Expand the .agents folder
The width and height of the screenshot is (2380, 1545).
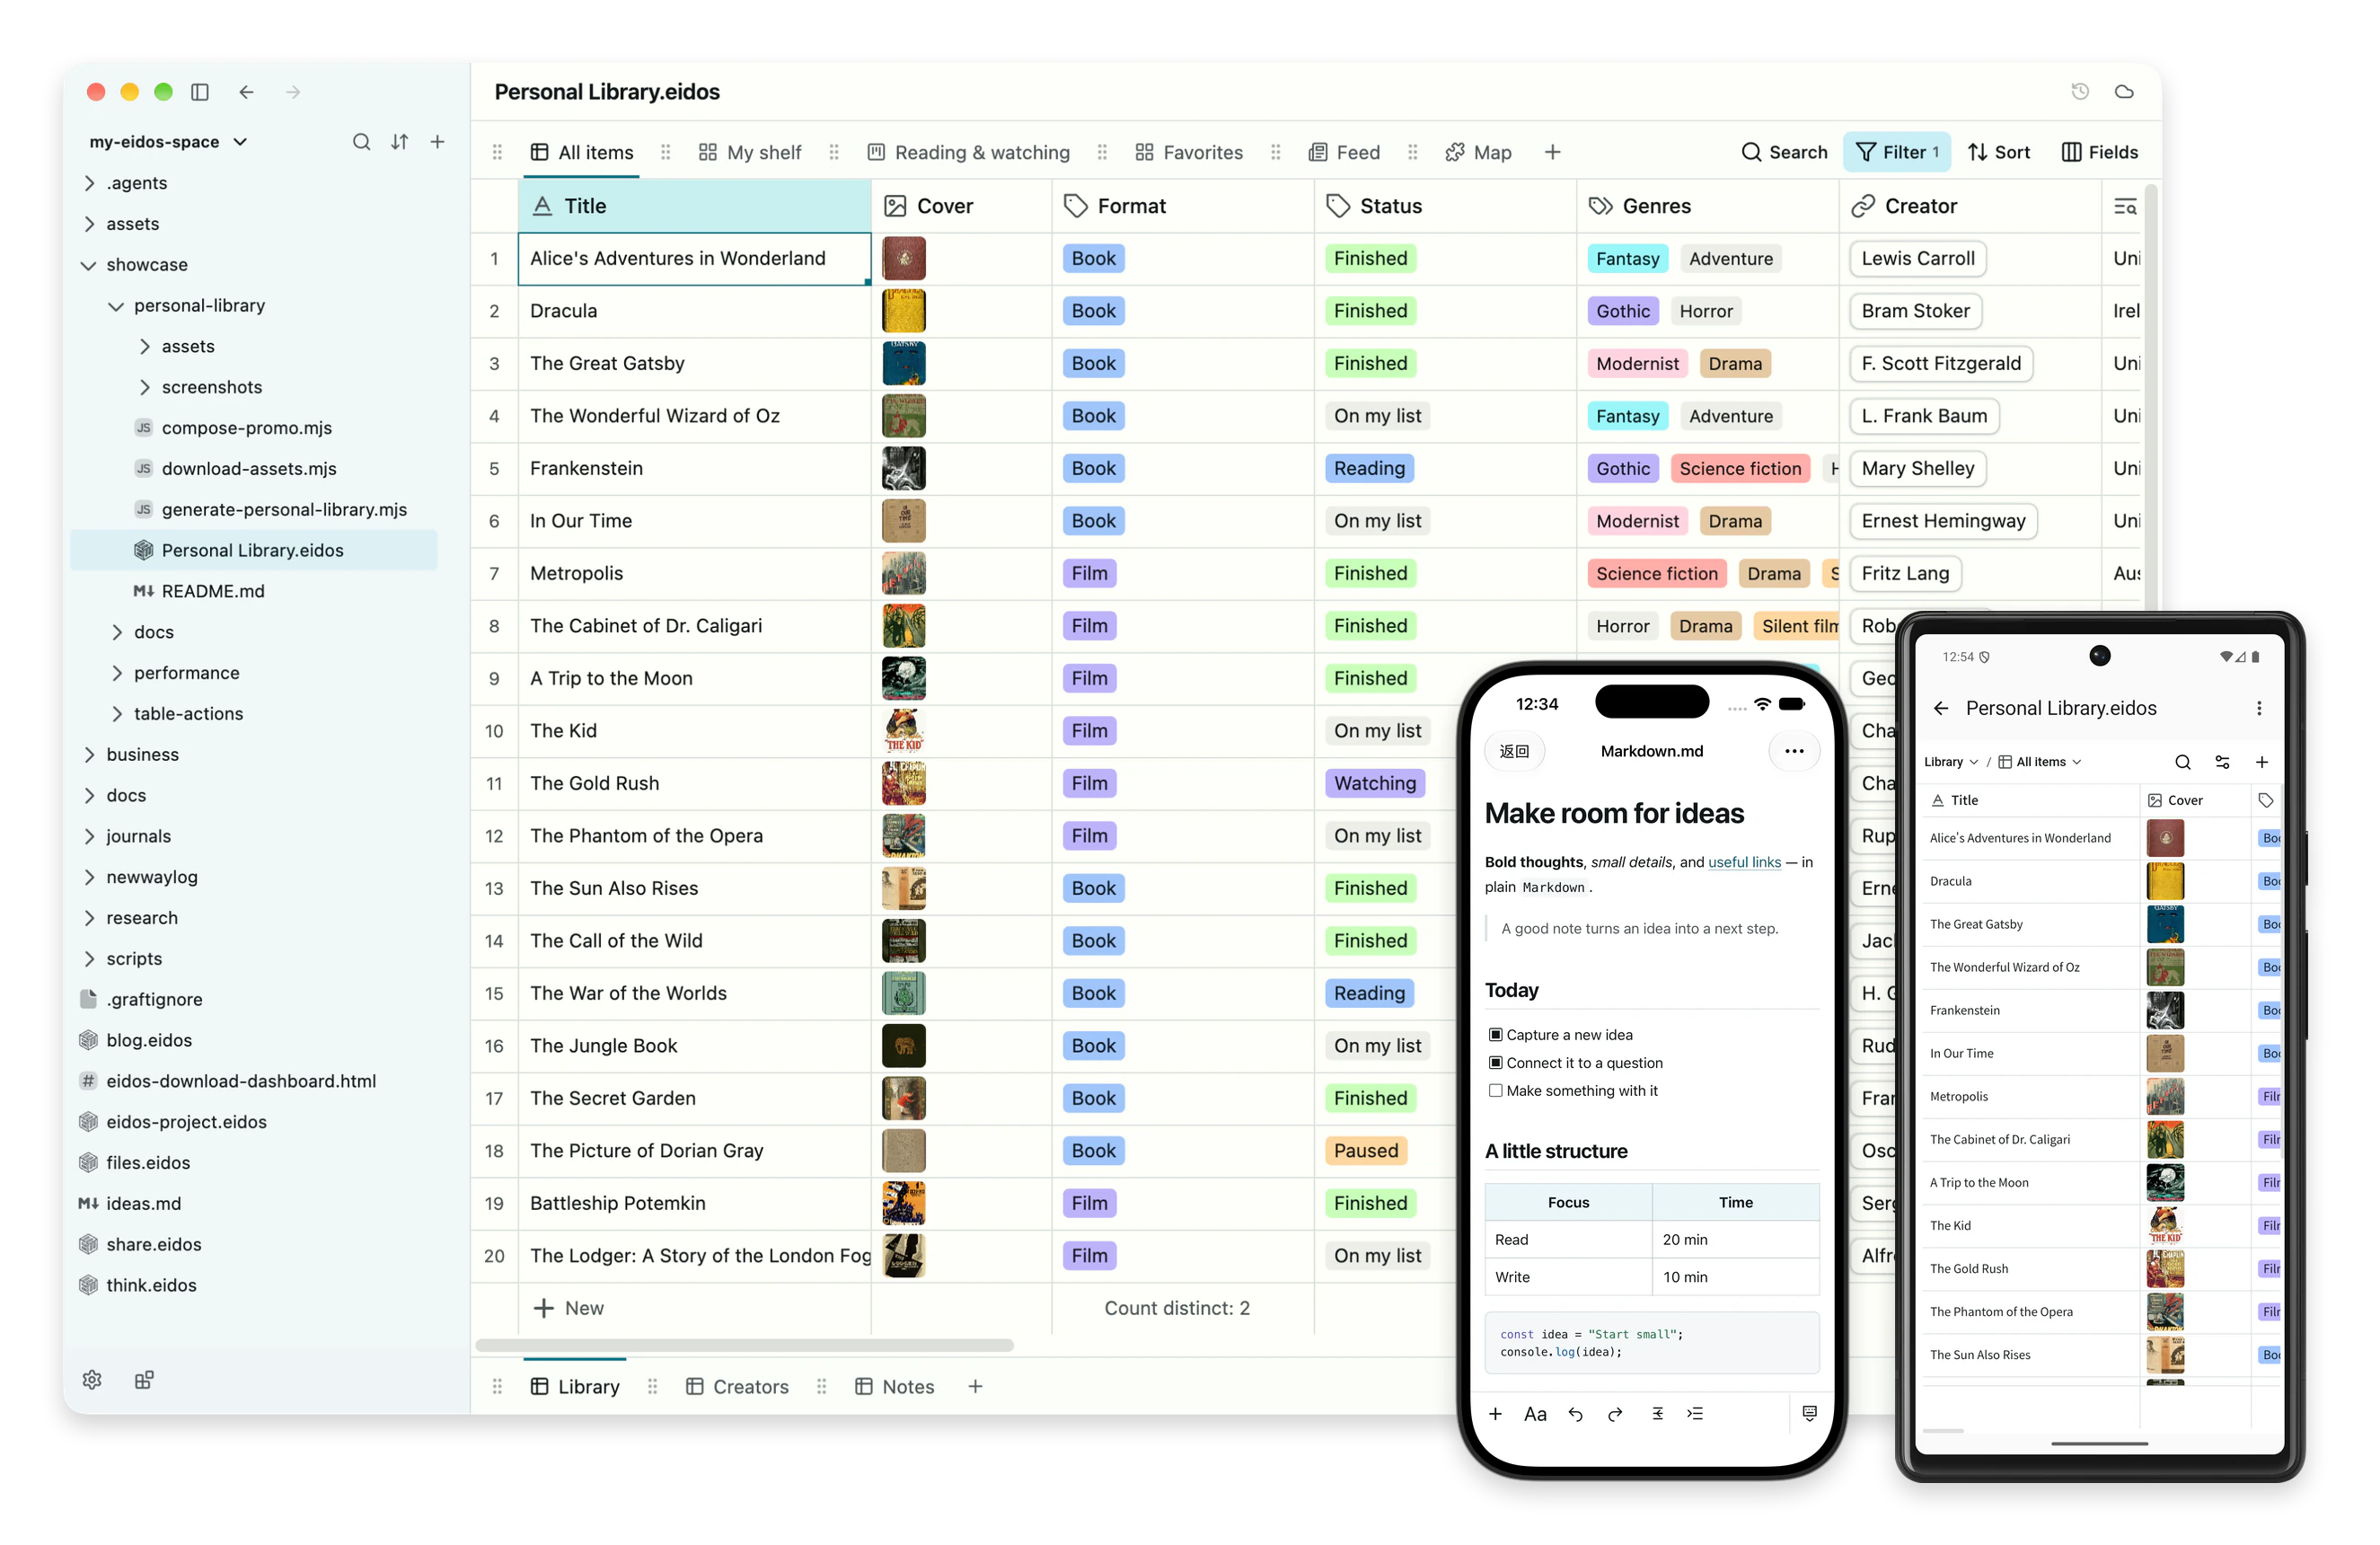click(89, 183)
